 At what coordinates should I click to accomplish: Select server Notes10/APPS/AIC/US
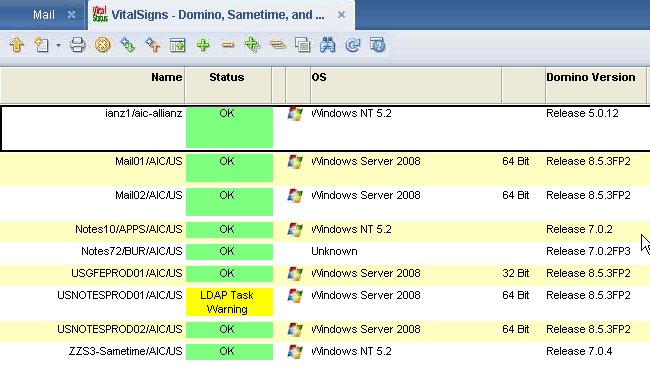tap(129, 229)
